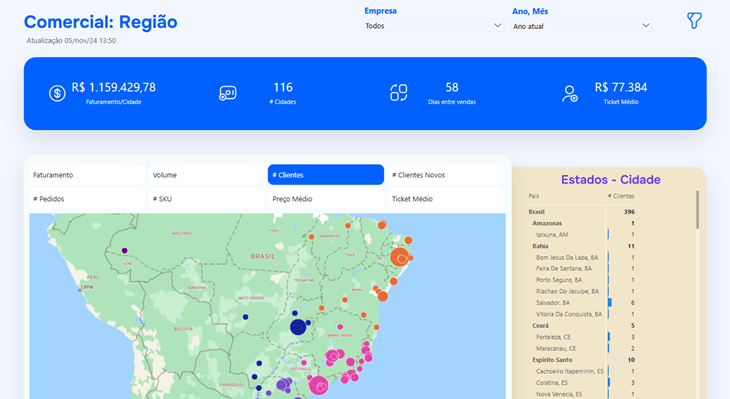Click the Ticket Médio metric button
Screen dimensions: 730x399
click(x=446, y=199)
